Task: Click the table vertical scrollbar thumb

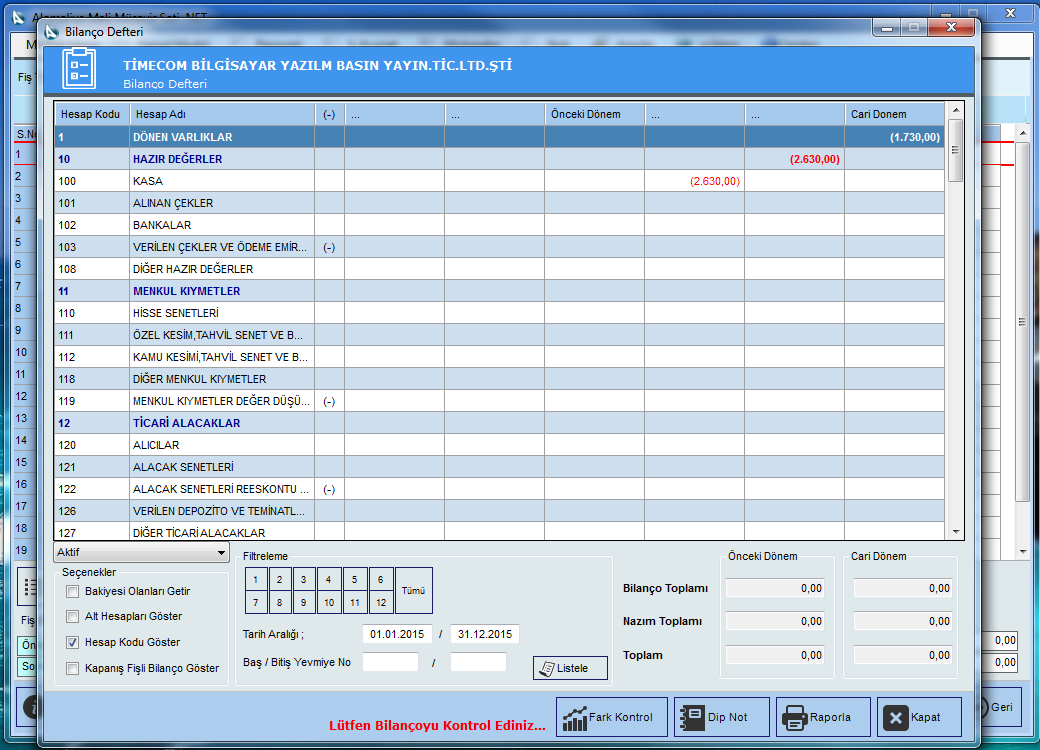Action: (956, 150)
